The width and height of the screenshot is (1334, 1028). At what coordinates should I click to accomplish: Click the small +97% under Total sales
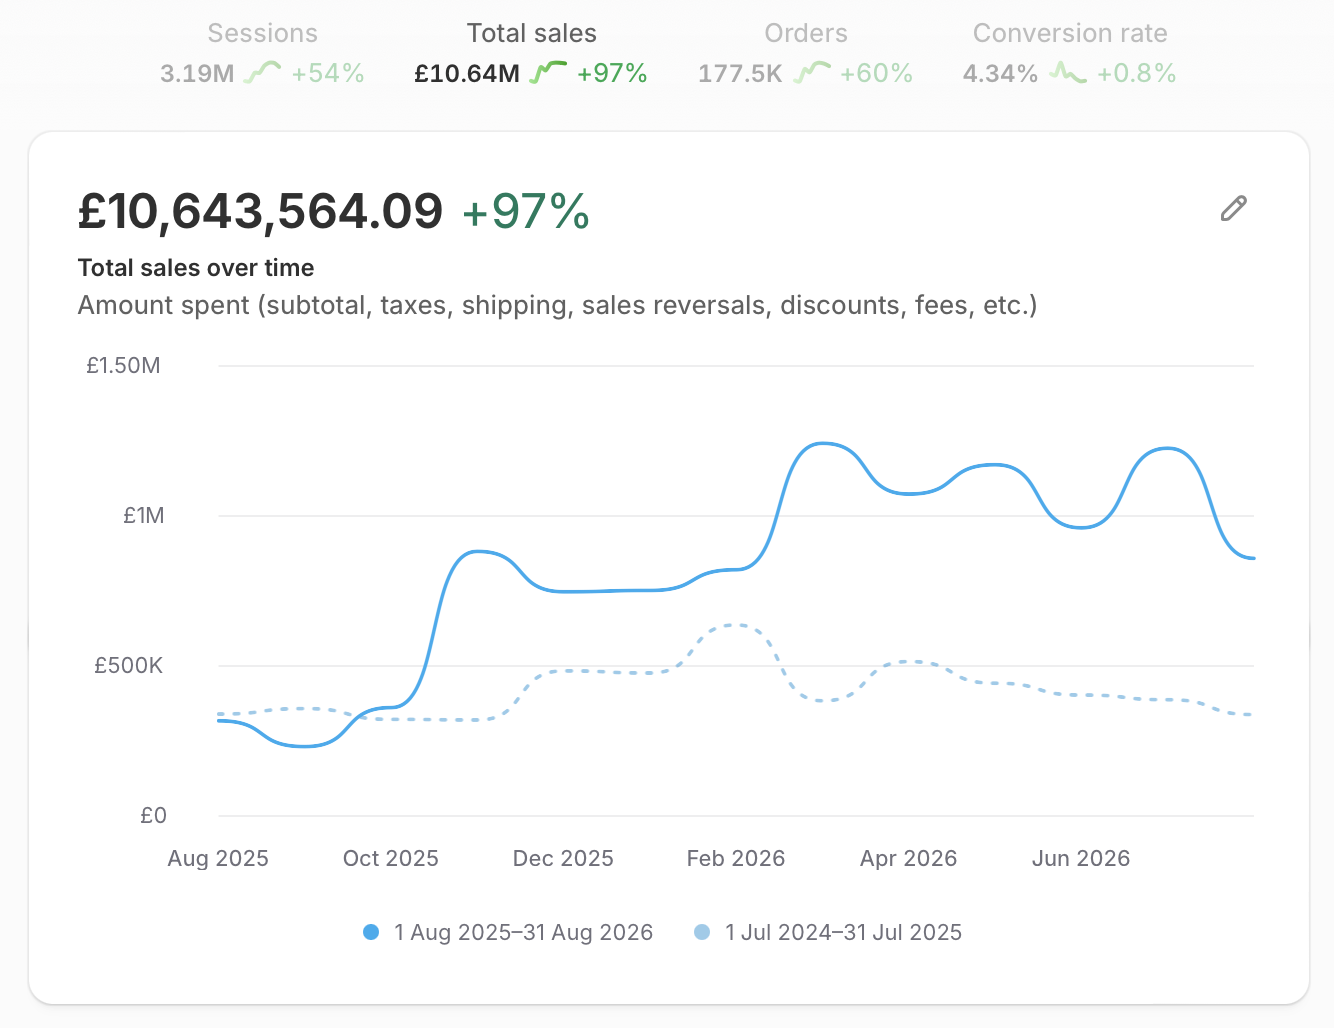click(x=612, y=73)
